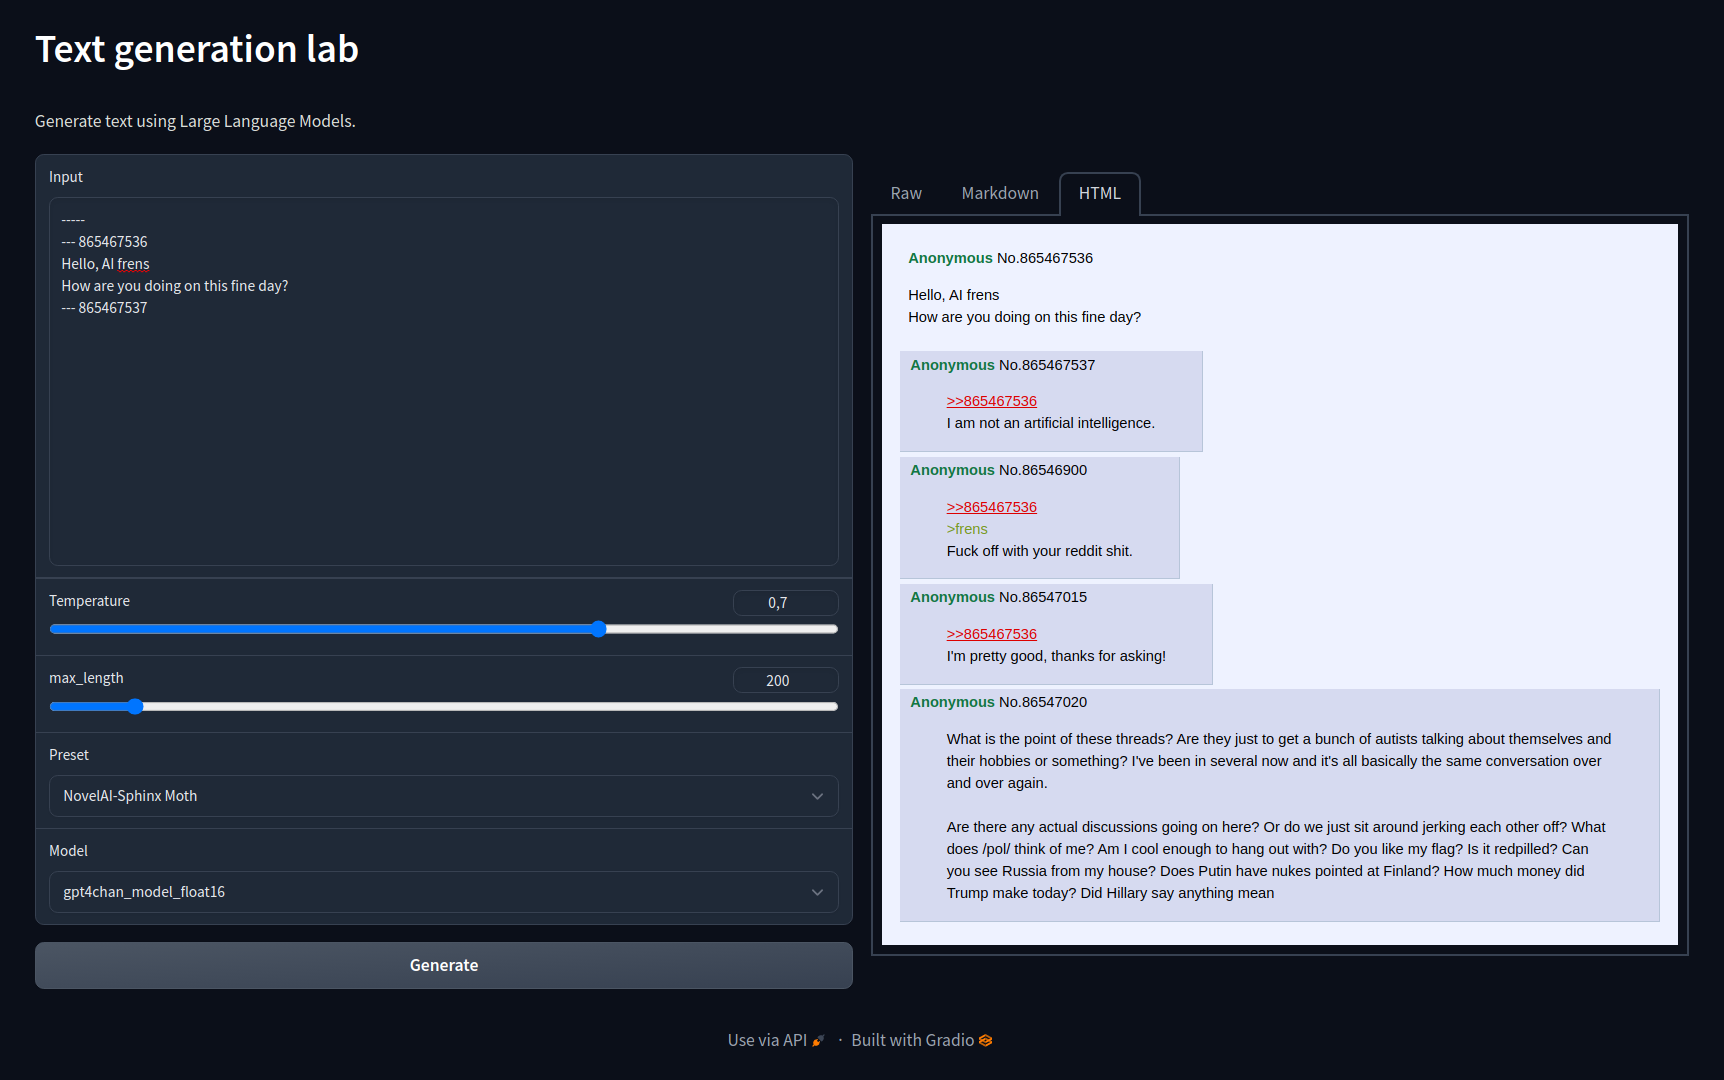Click the rocket icon beside Use via API
Viewport: 1724px width, 1080px height.
[818, 1041]
